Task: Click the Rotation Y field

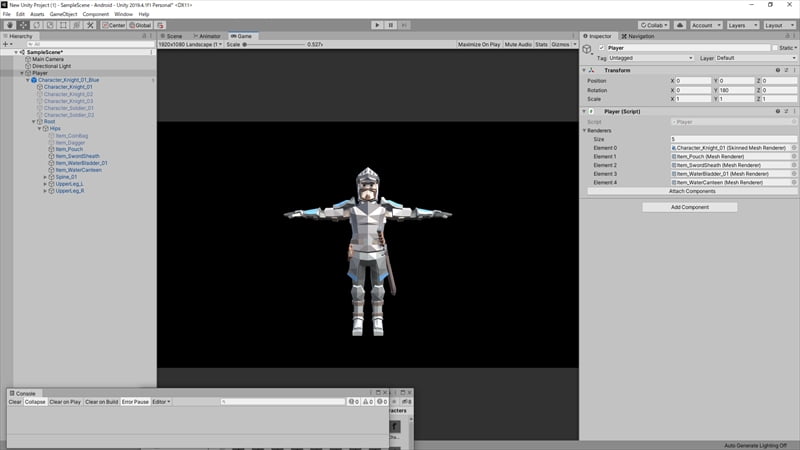Action: pos(736,90)
